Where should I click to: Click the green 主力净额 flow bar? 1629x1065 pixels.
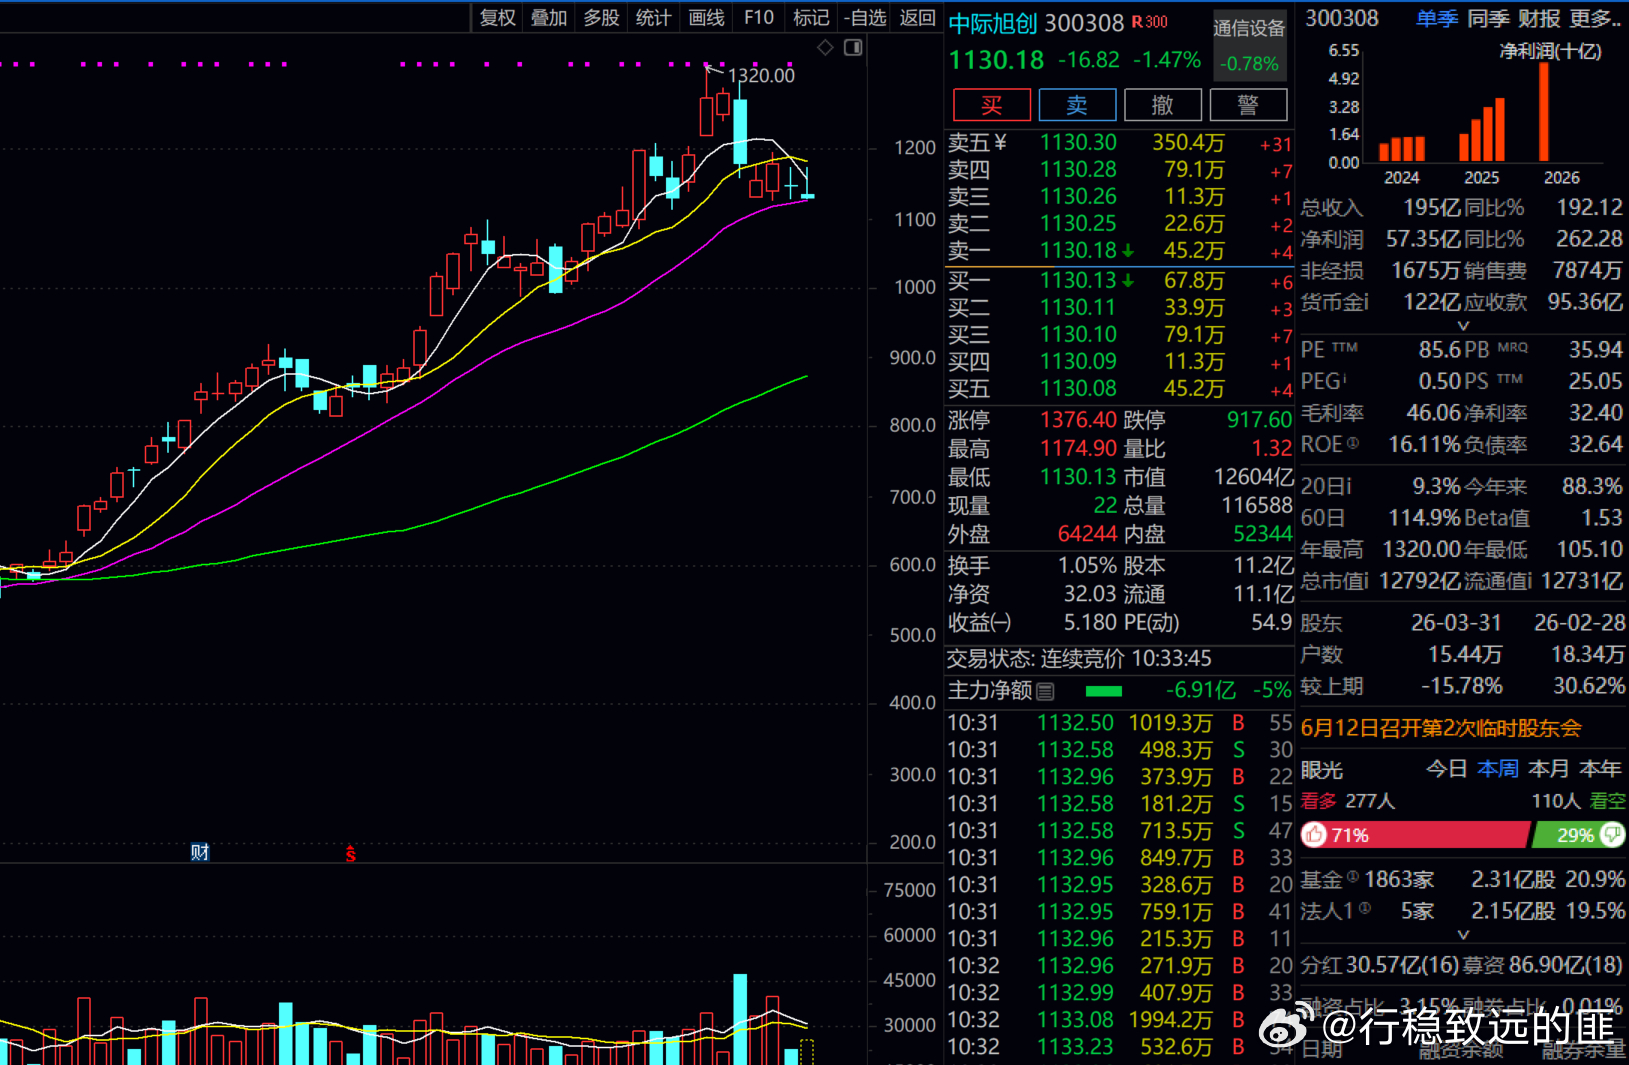pos(1104,691)
